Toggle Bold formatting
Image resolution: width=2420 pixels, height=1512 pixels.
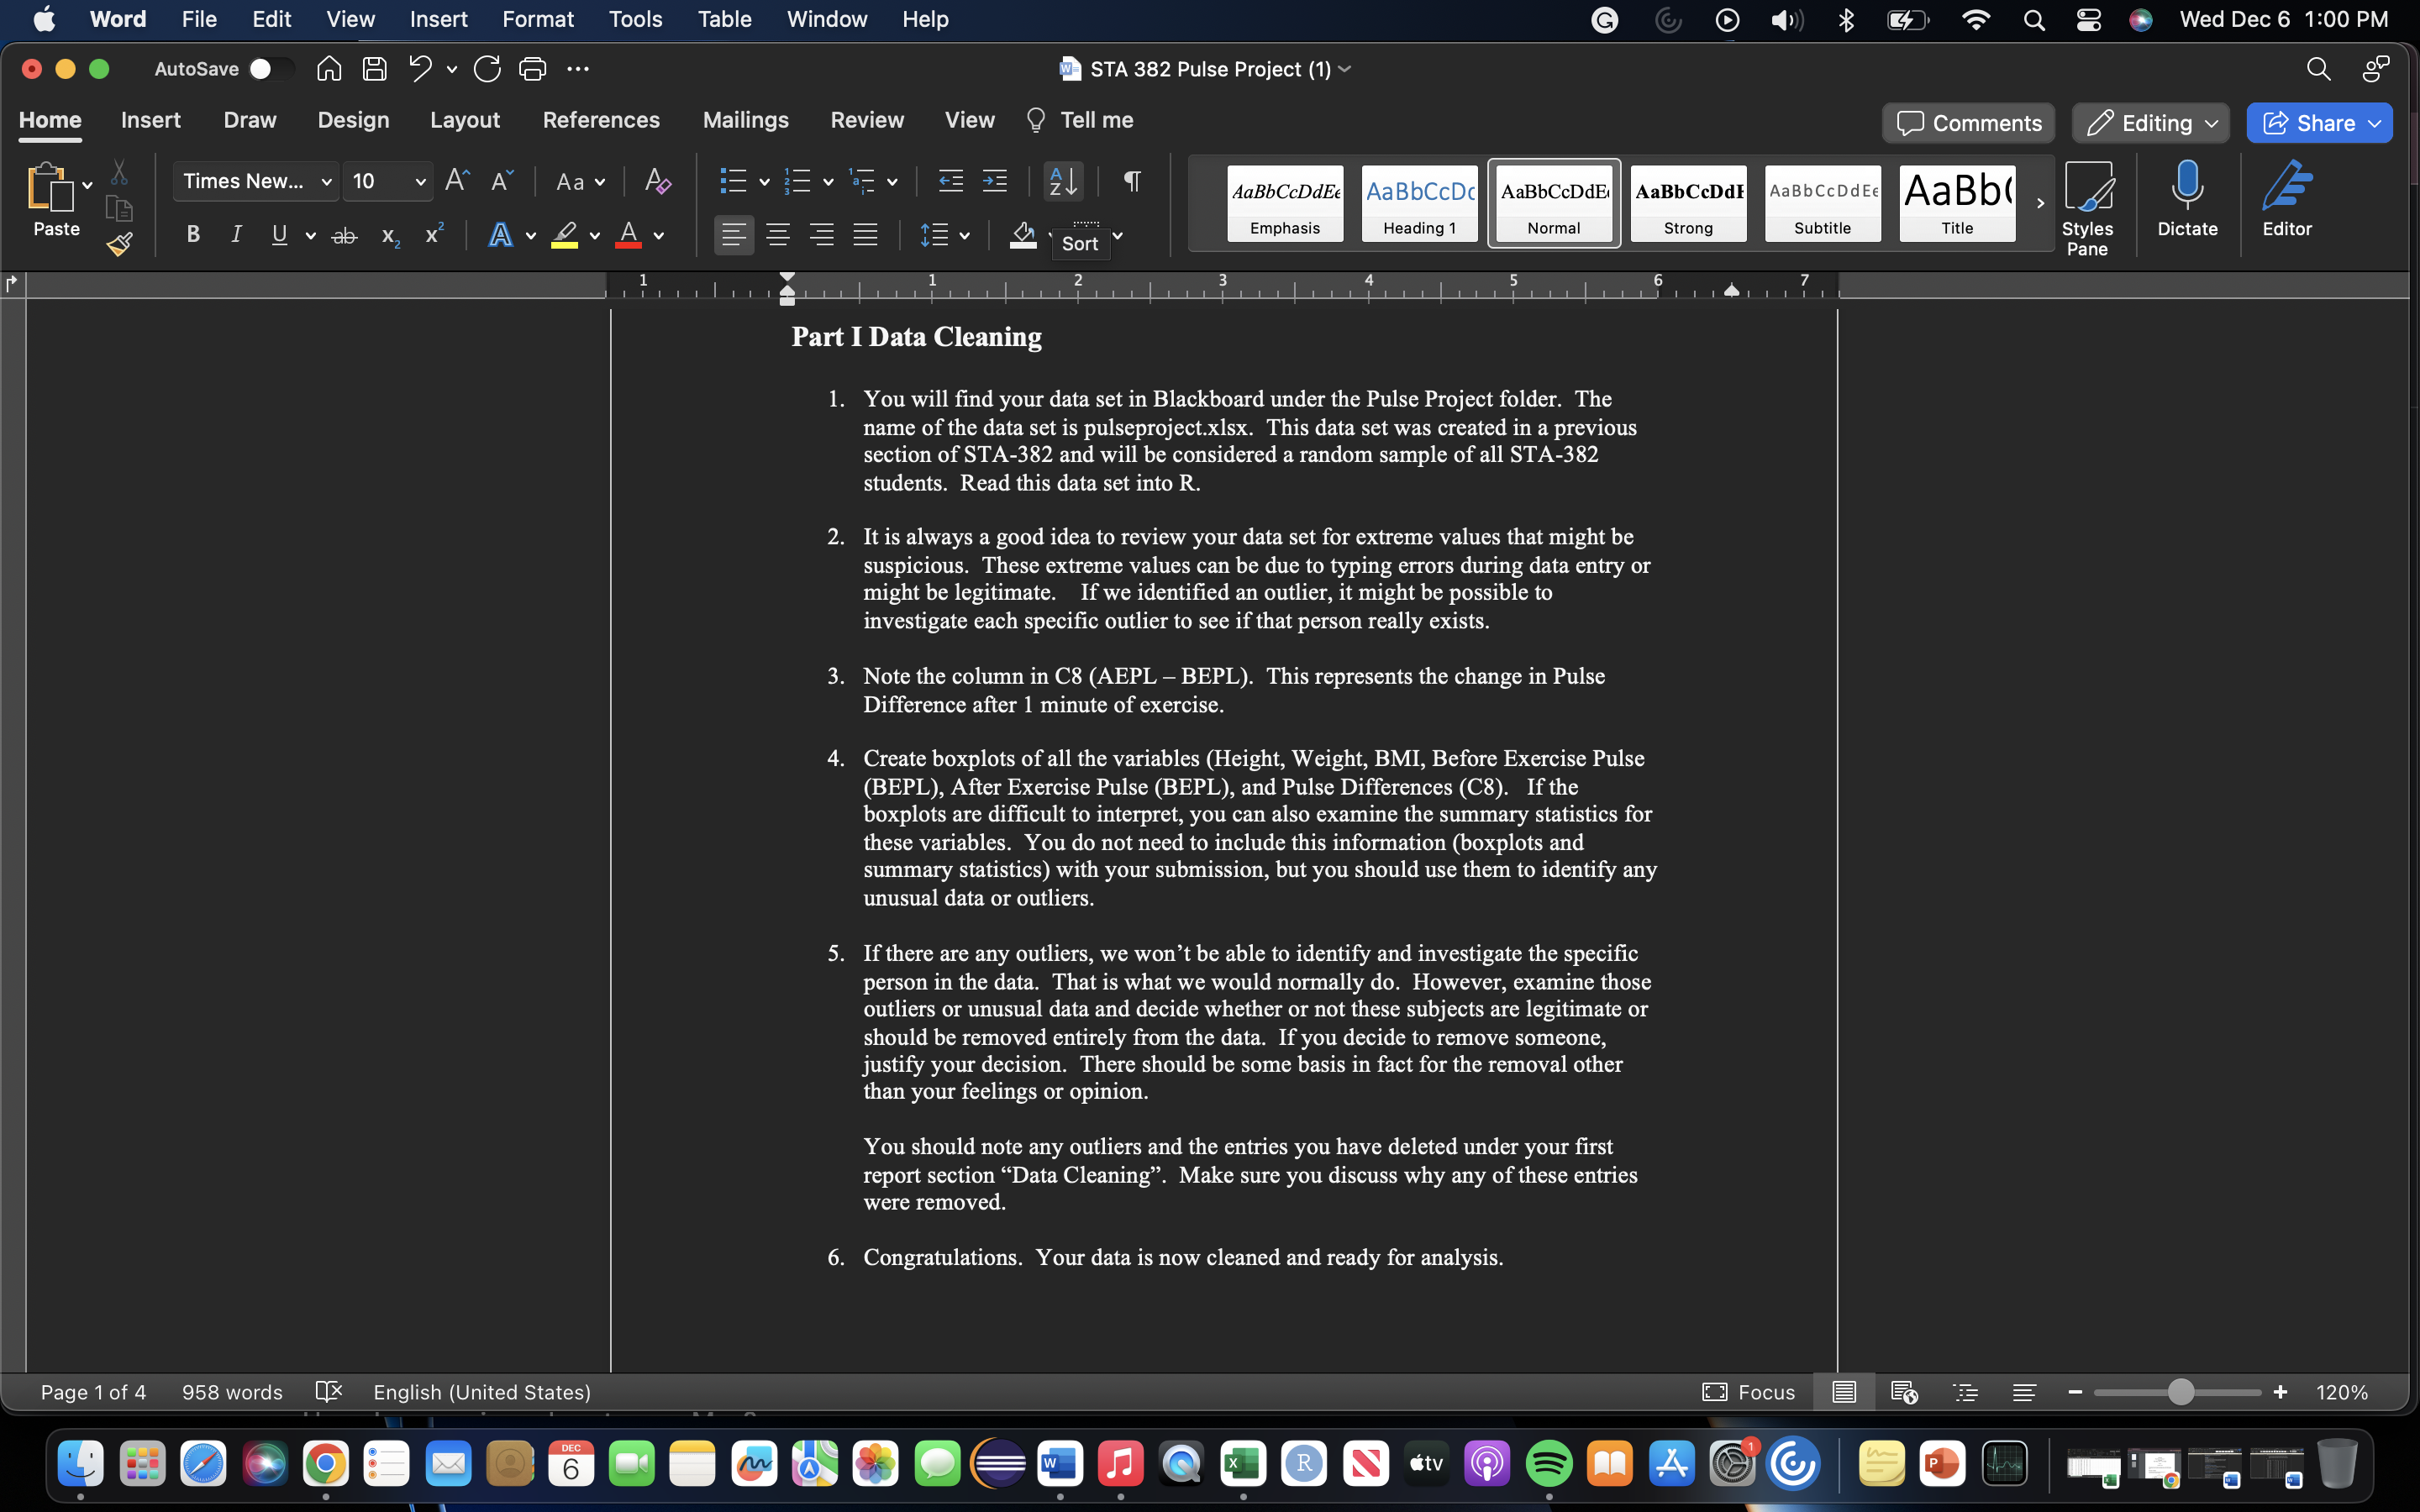coord(193,235)
